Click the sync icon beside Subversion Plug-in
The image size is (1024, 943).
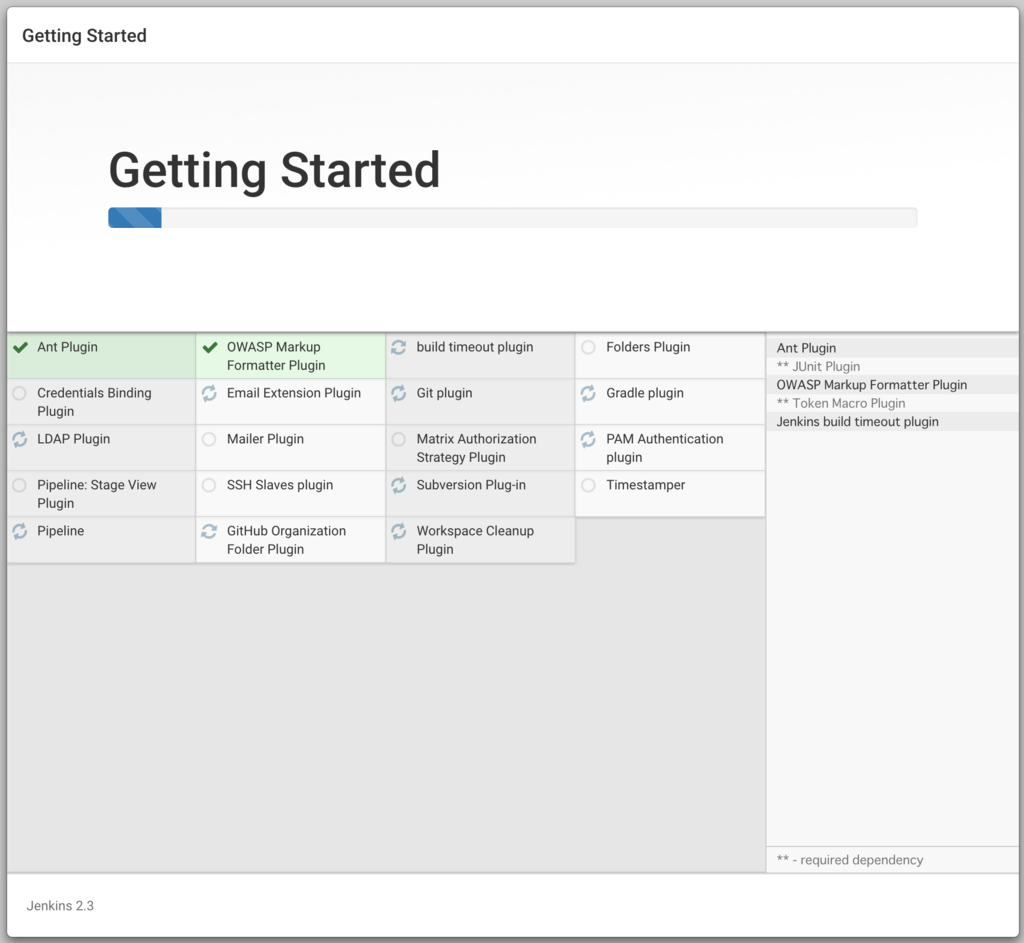(x=398, y=485)
